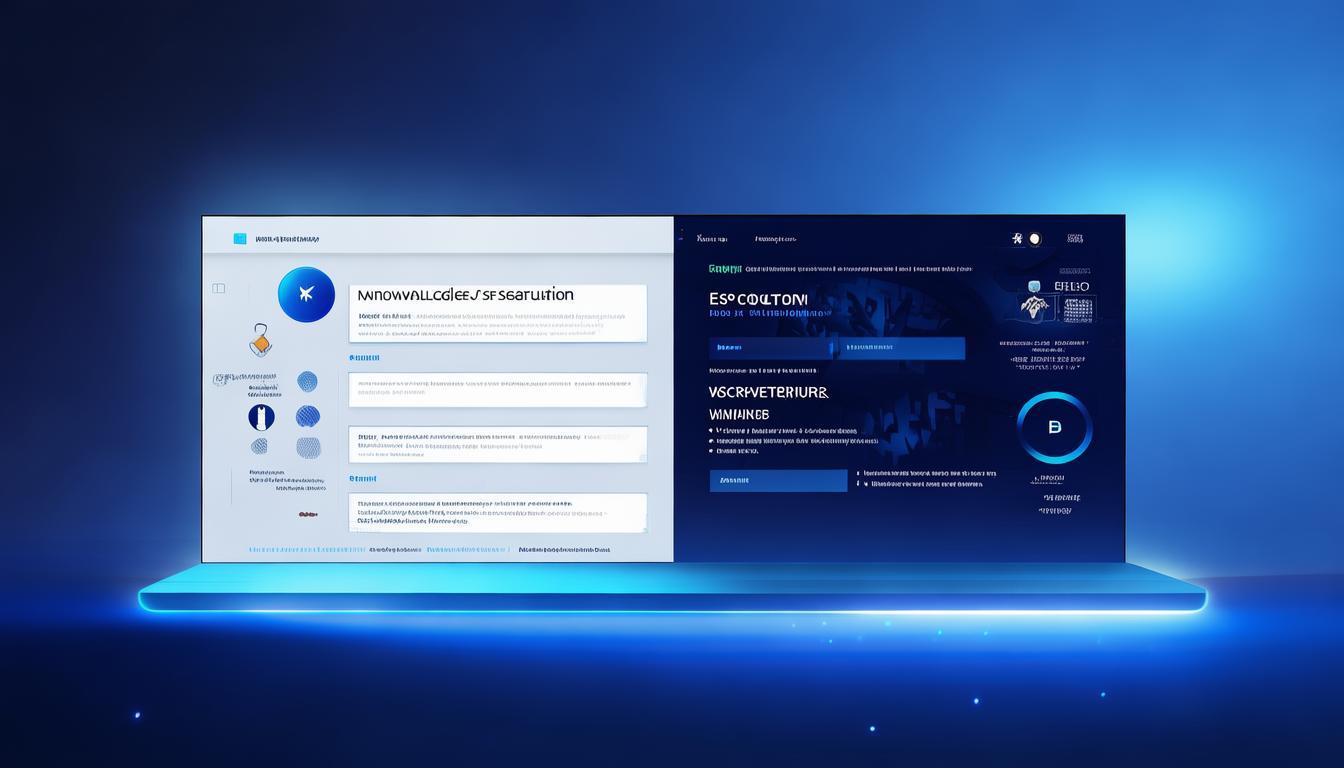Screen dimensions: 1344x768
Task: Click the circular B progress ring
Action: point(1056,426)
